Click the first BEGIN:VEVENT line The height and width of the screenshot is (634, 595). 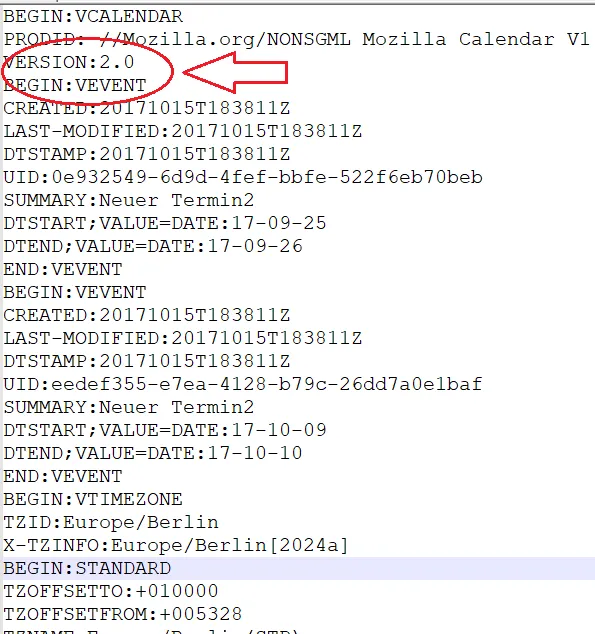click(x=75, y=85)
